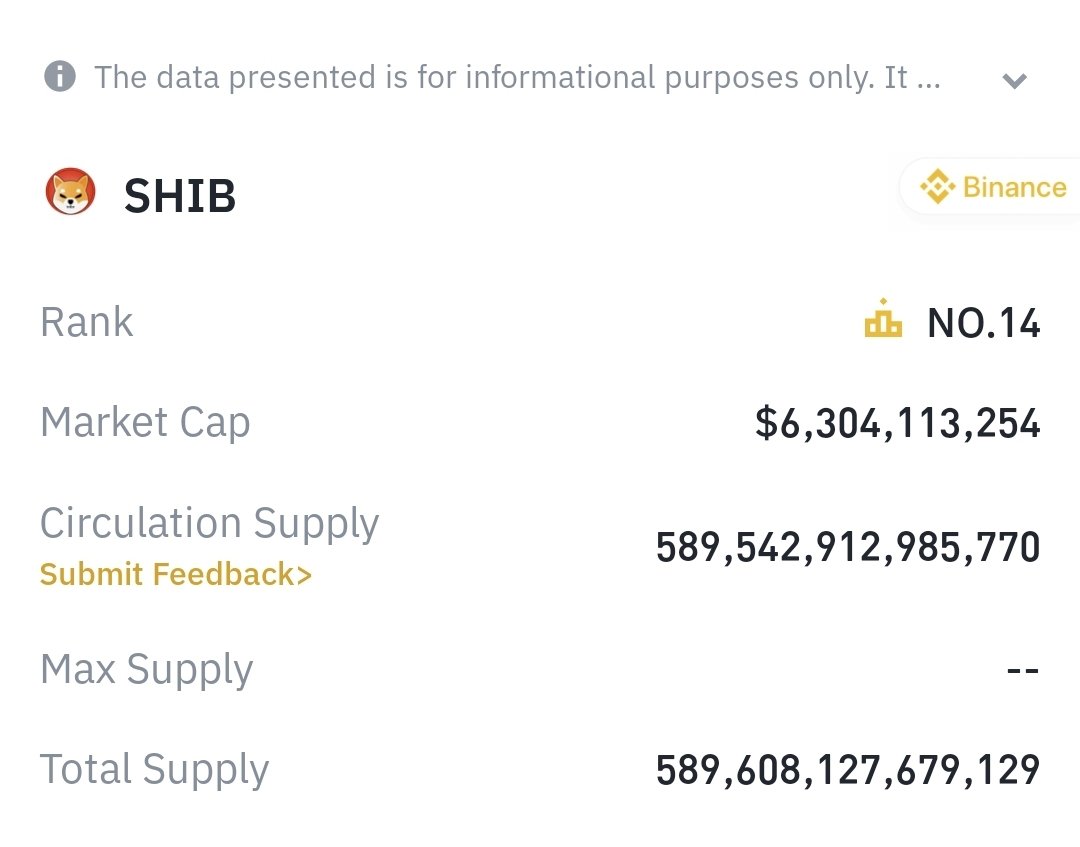Select the NO.14 rank value
Image resolution: width=1080 pixels, height=847 pixels.
coord(984,323)
